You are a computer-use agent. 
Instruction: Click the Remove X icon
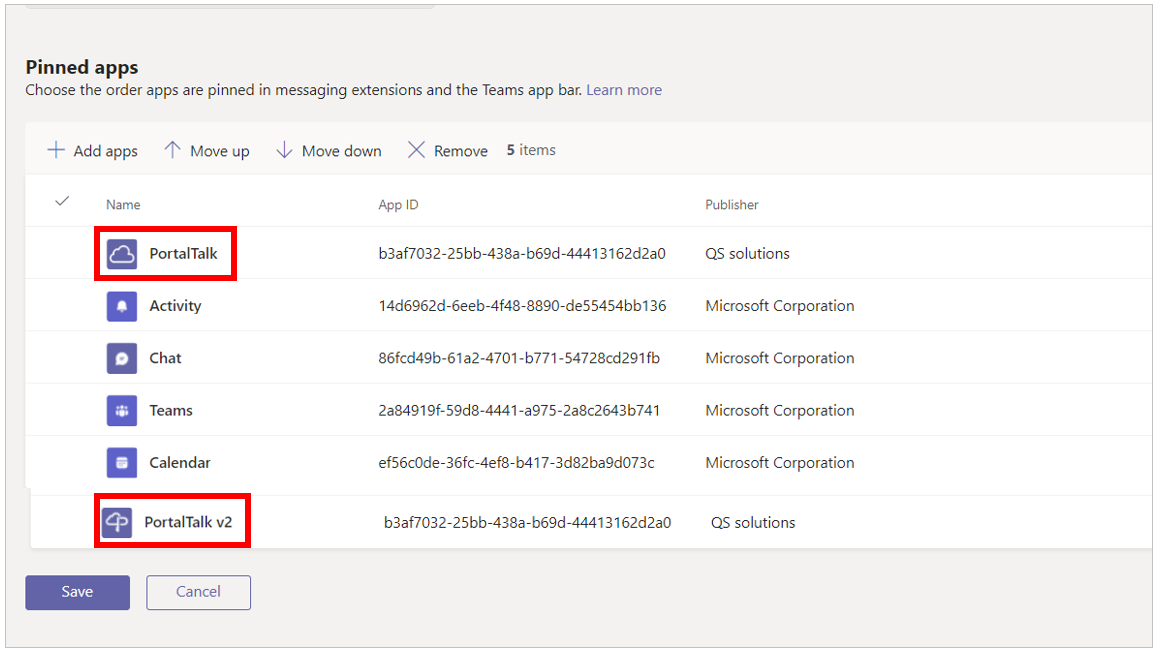pos(416,150)
